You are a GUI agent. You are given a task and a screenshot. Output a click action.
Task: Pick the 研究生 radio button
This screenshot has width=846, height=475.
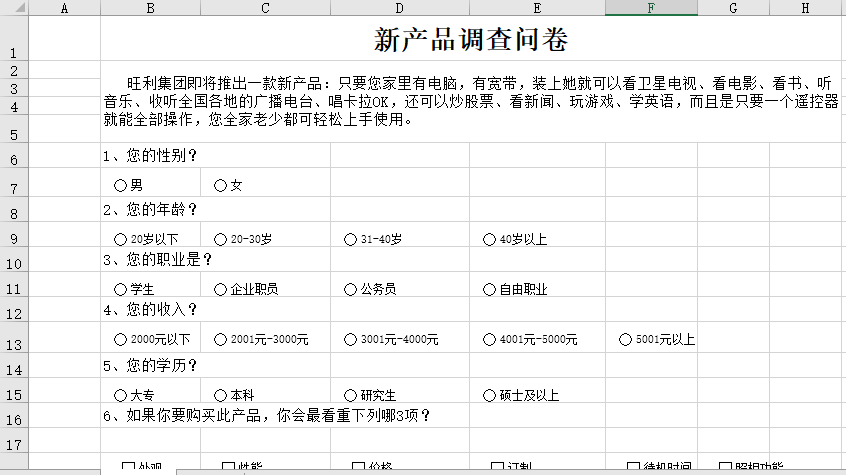(350, 394)
